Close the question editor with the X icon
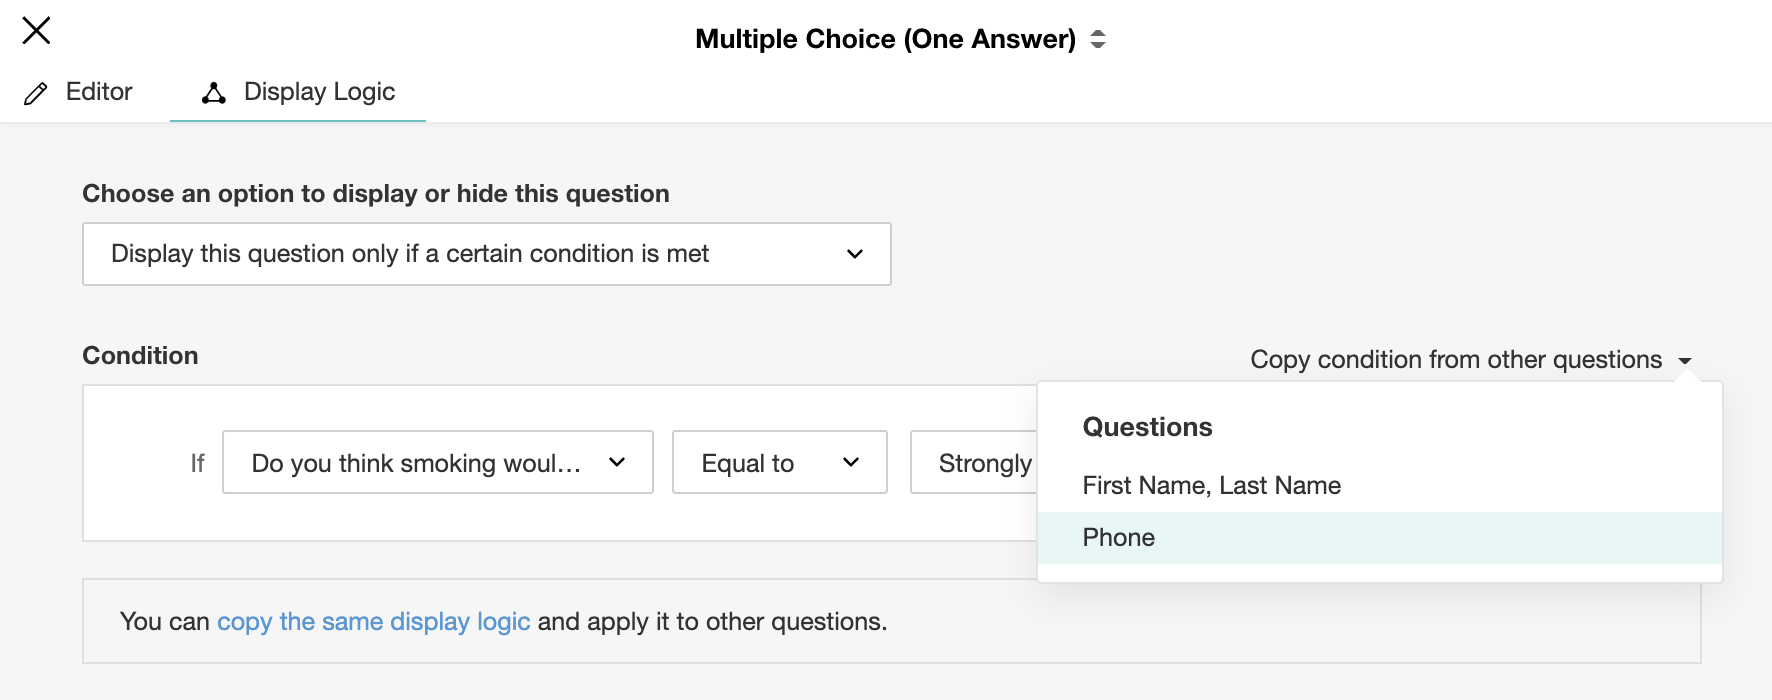The width and height of the screenshot is (1772, 700). click(36, 31)
